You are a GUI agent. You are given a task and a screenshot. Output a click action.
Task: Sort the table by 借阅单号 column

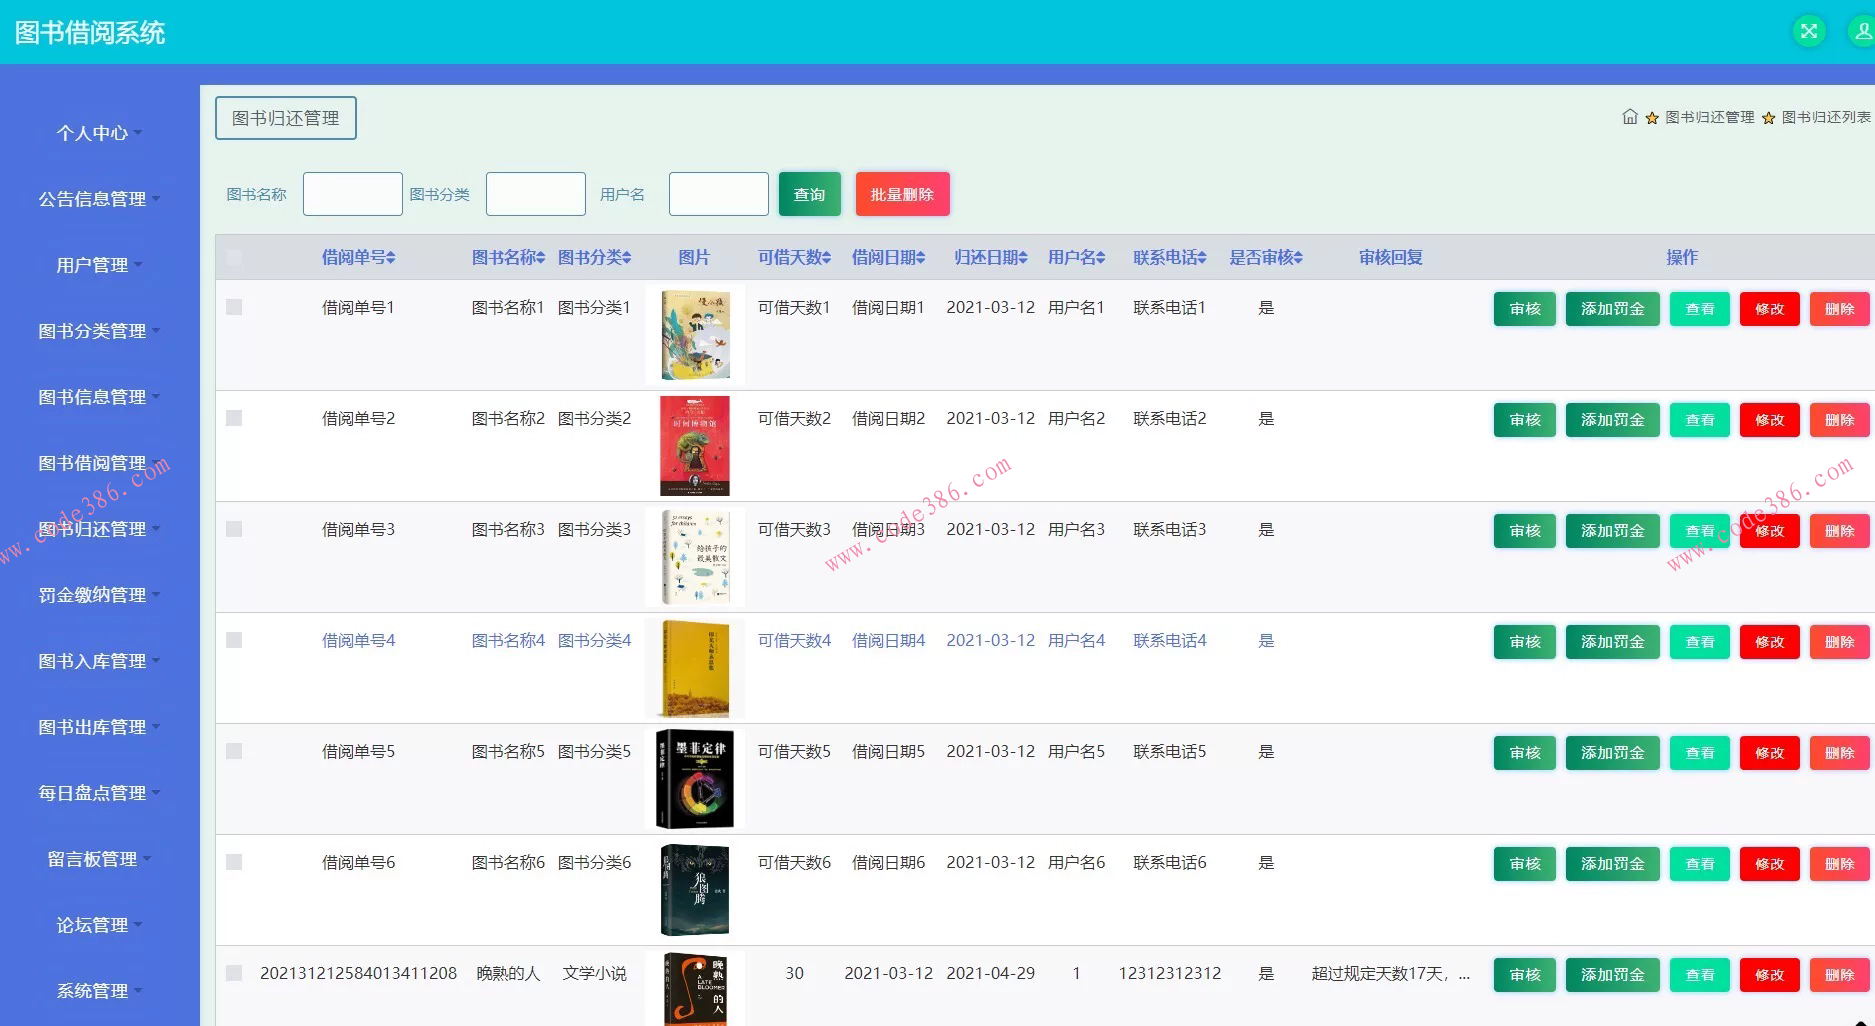(357, 257)
